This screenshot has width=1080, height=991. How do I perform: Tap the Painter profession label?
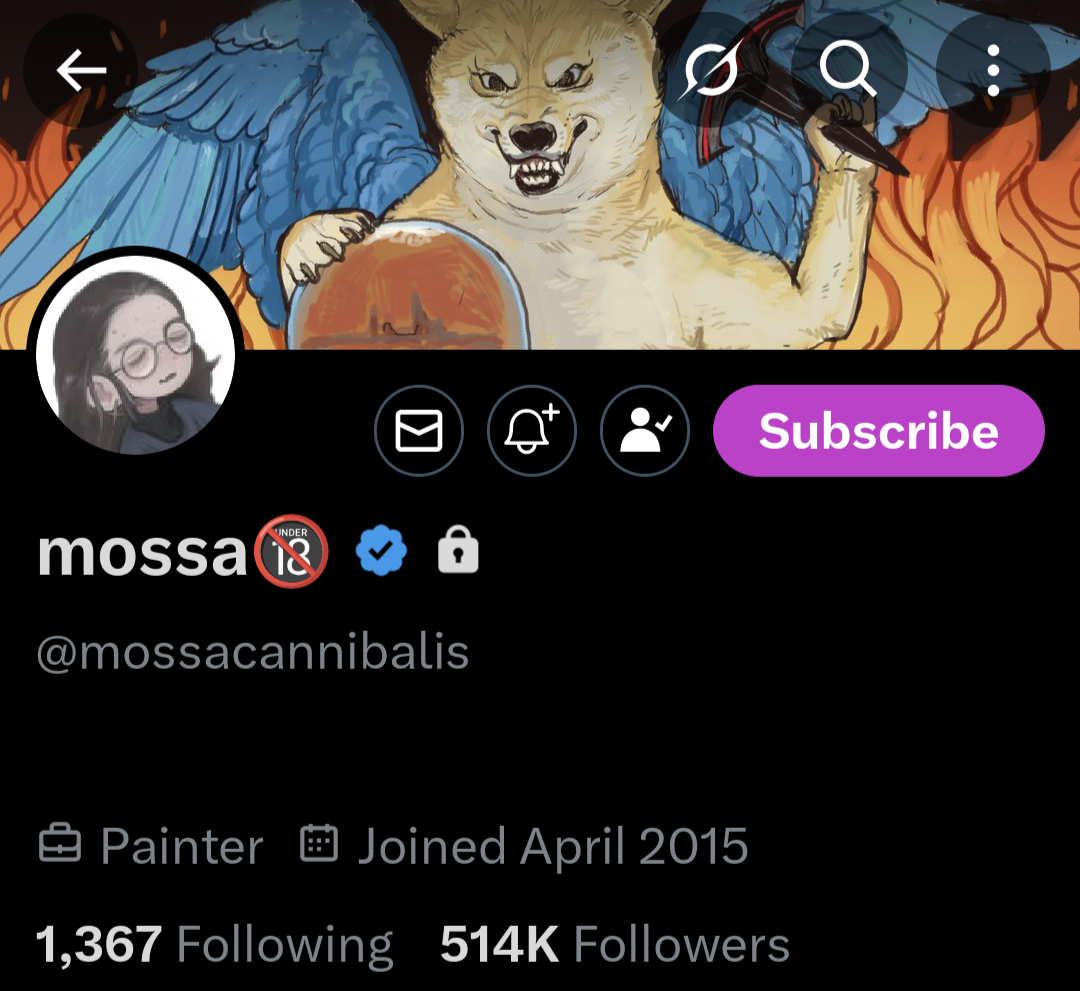point(182,846)
